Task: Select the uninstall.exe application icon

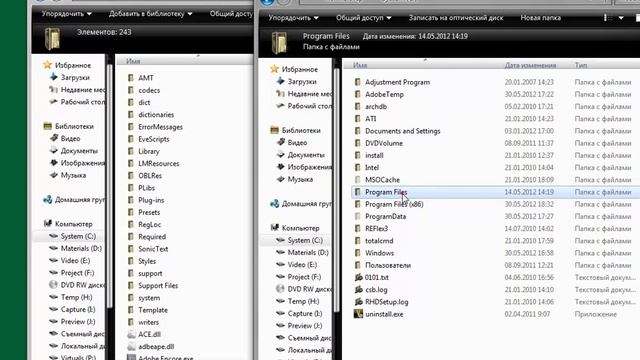Action: pyautogui.click(x=358, y=314)
